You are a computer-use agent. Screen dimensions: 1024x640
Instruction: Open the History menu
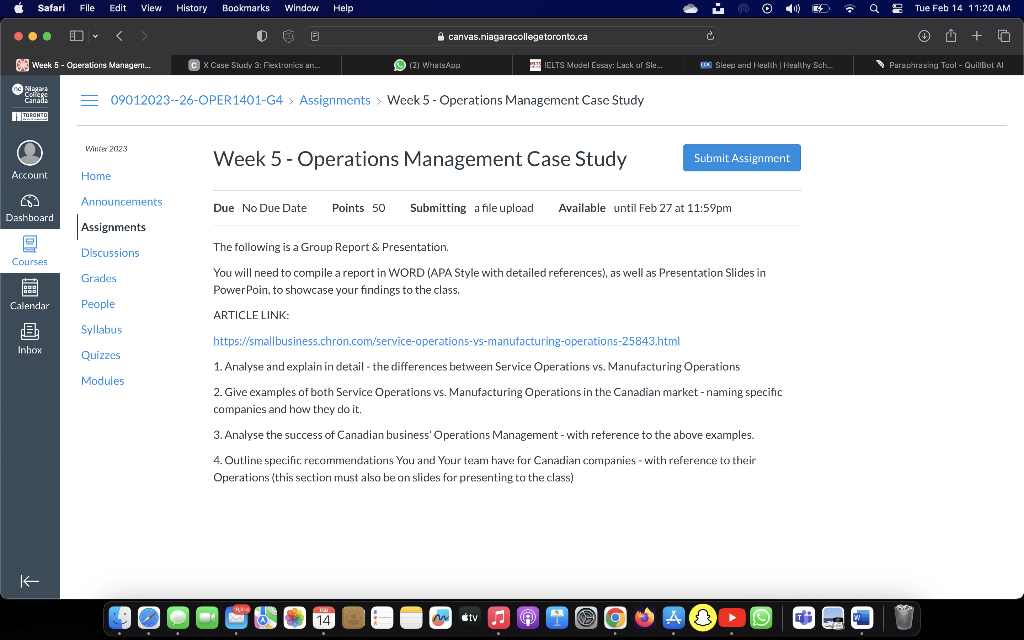[x=191, y=8]
